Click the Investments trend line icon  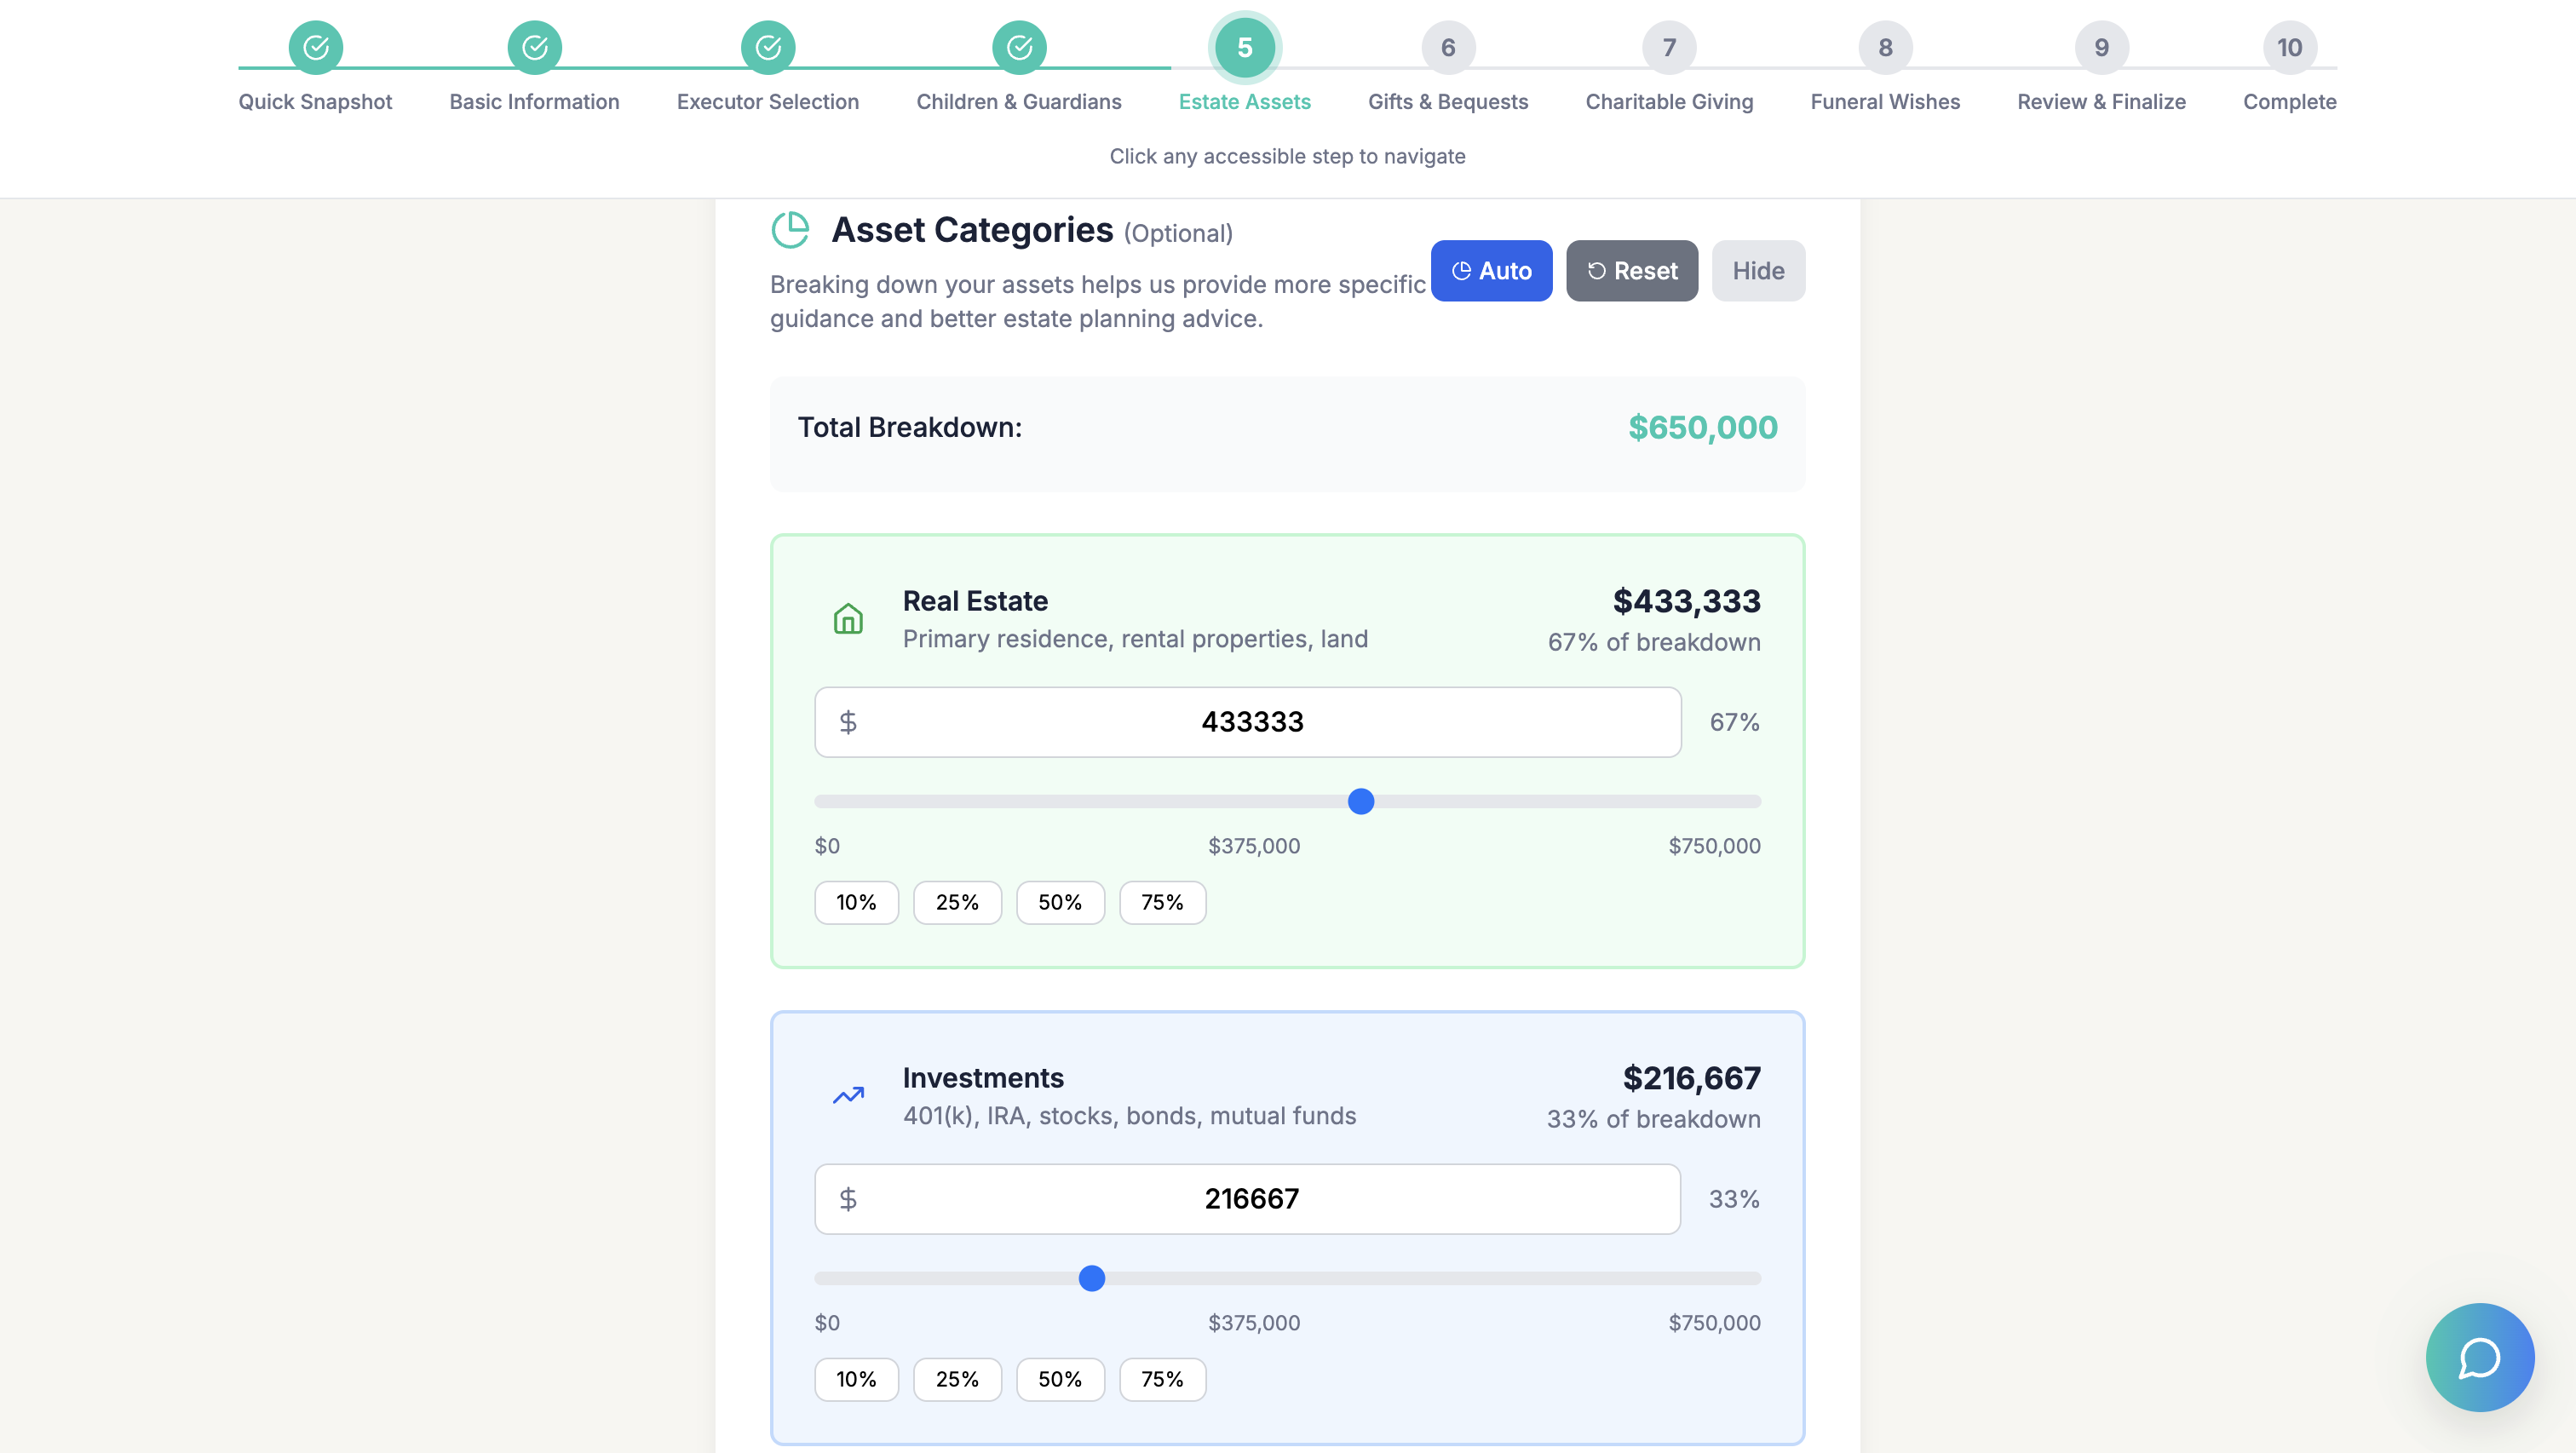pyautogui.click(x=848, y=1096)
